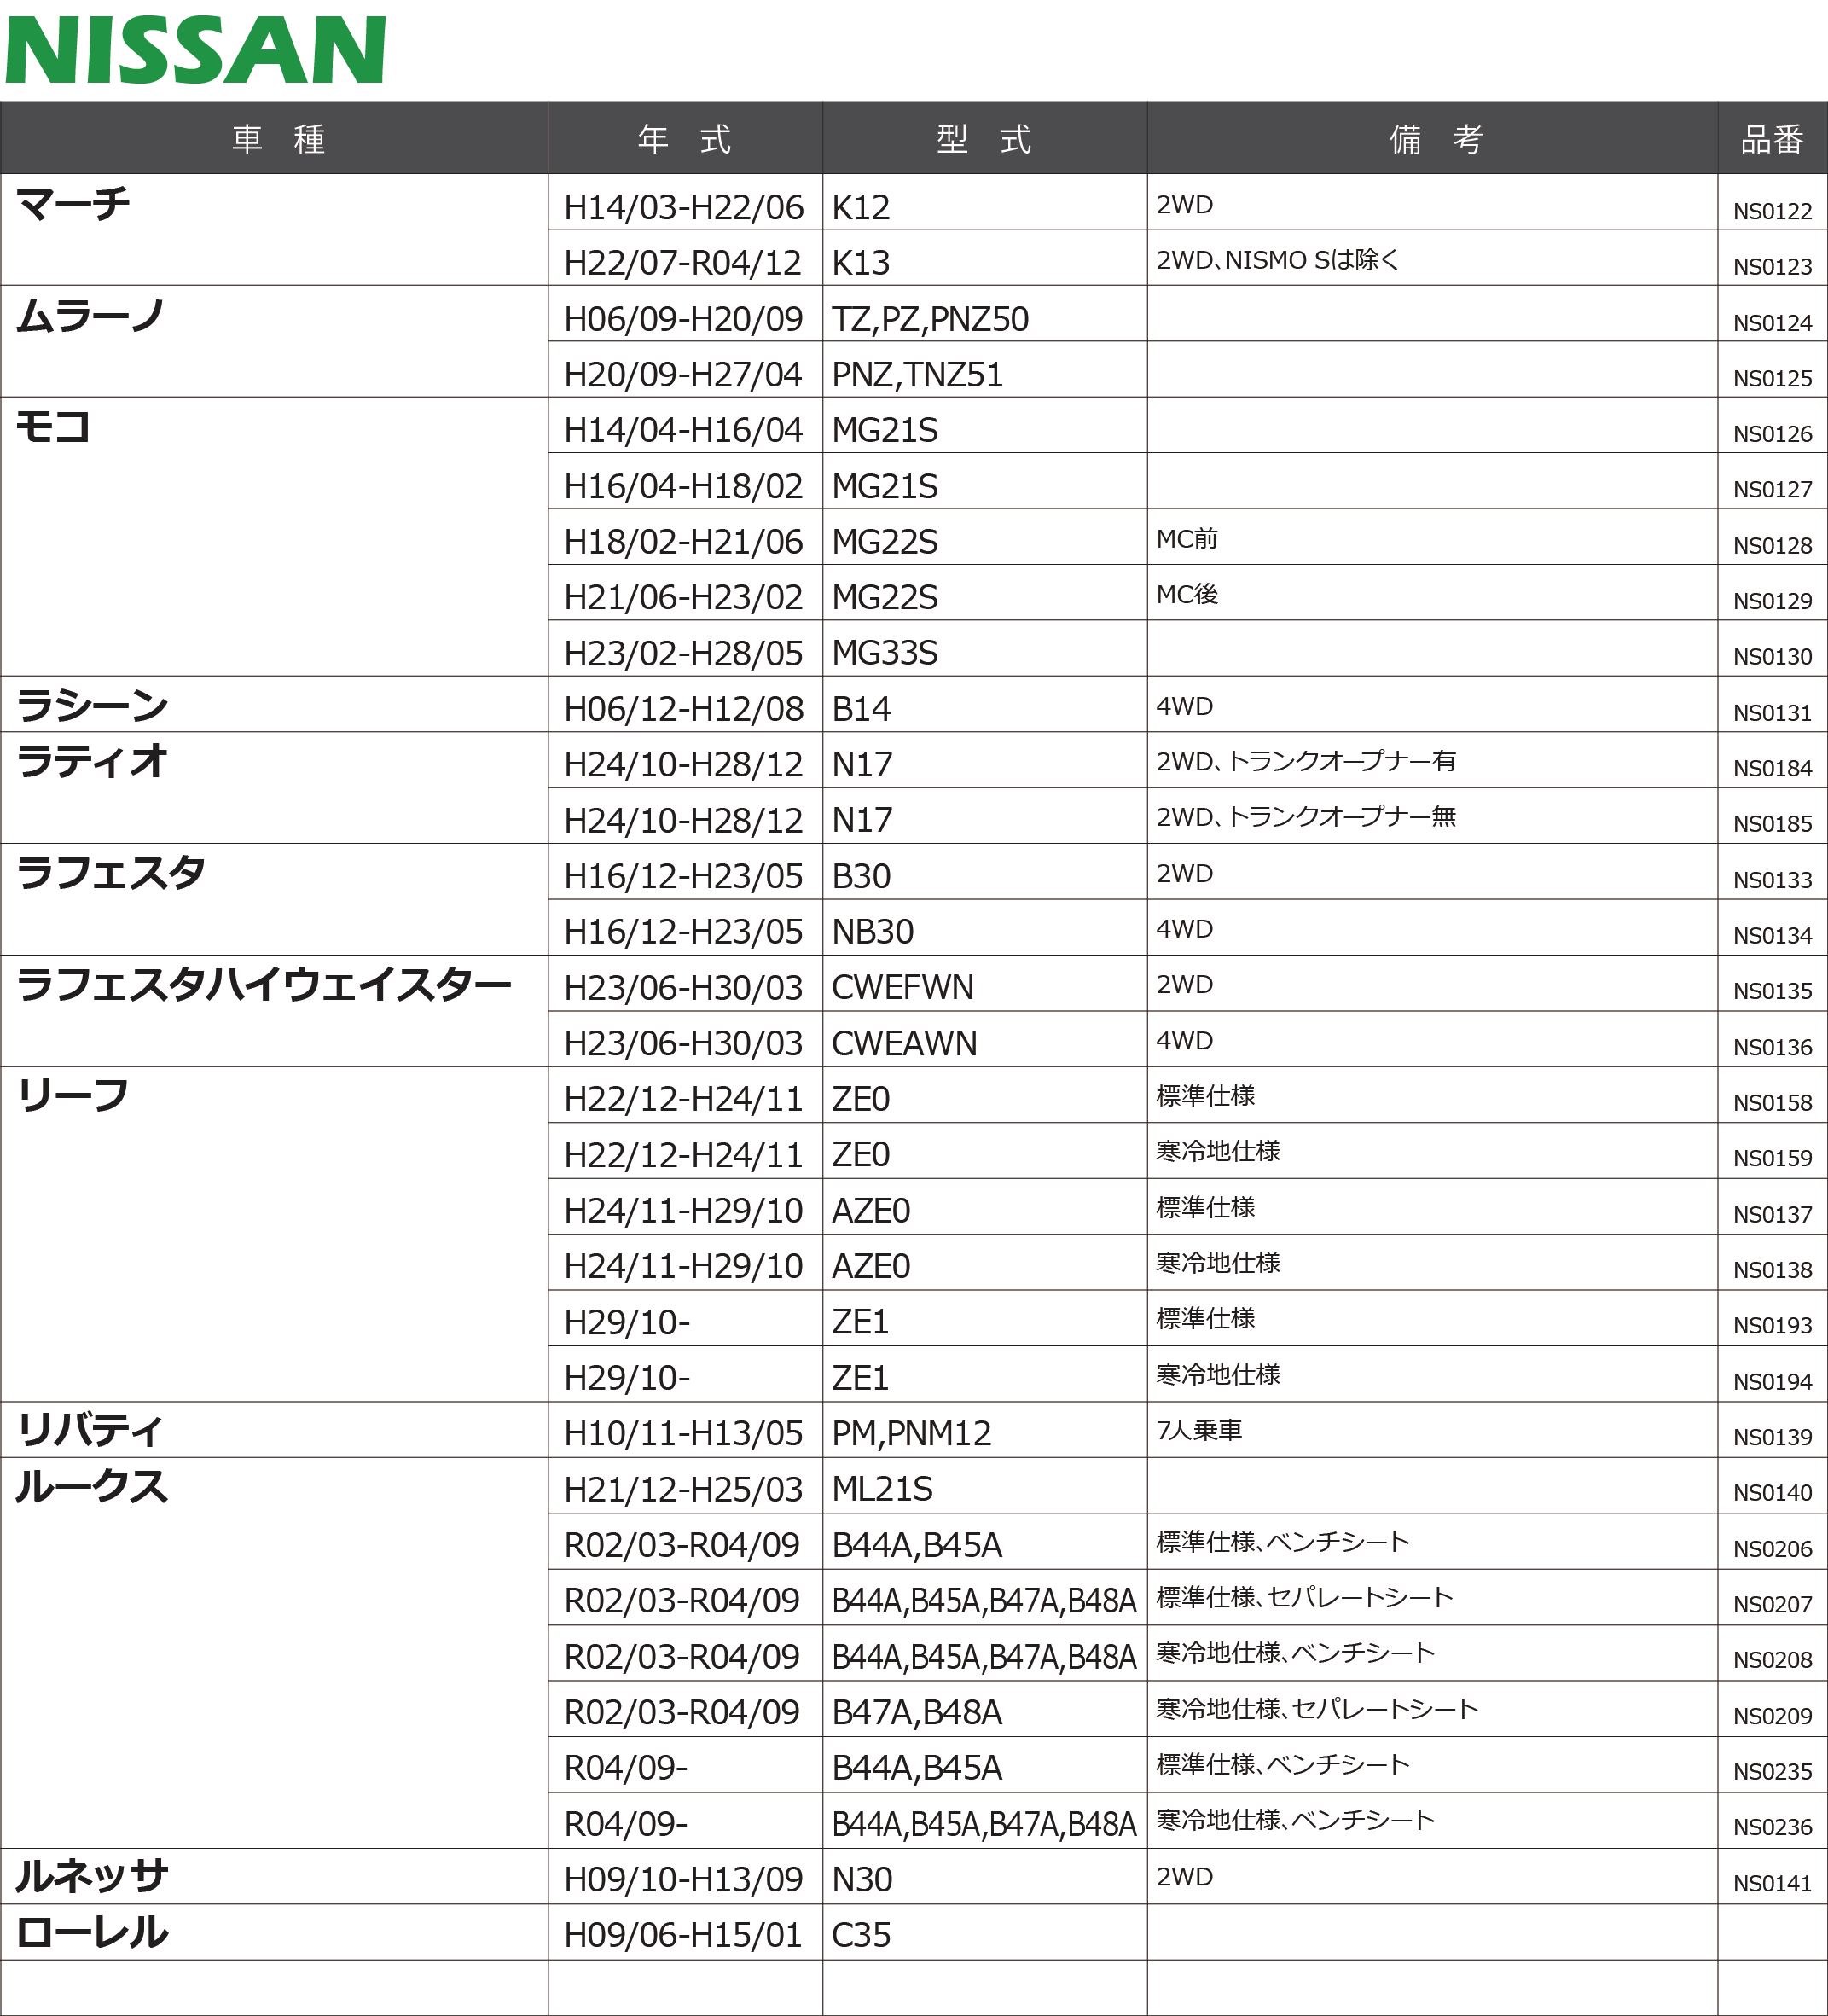
Task: Click the green NISSAN logo
Action: [x=195, y=50]
